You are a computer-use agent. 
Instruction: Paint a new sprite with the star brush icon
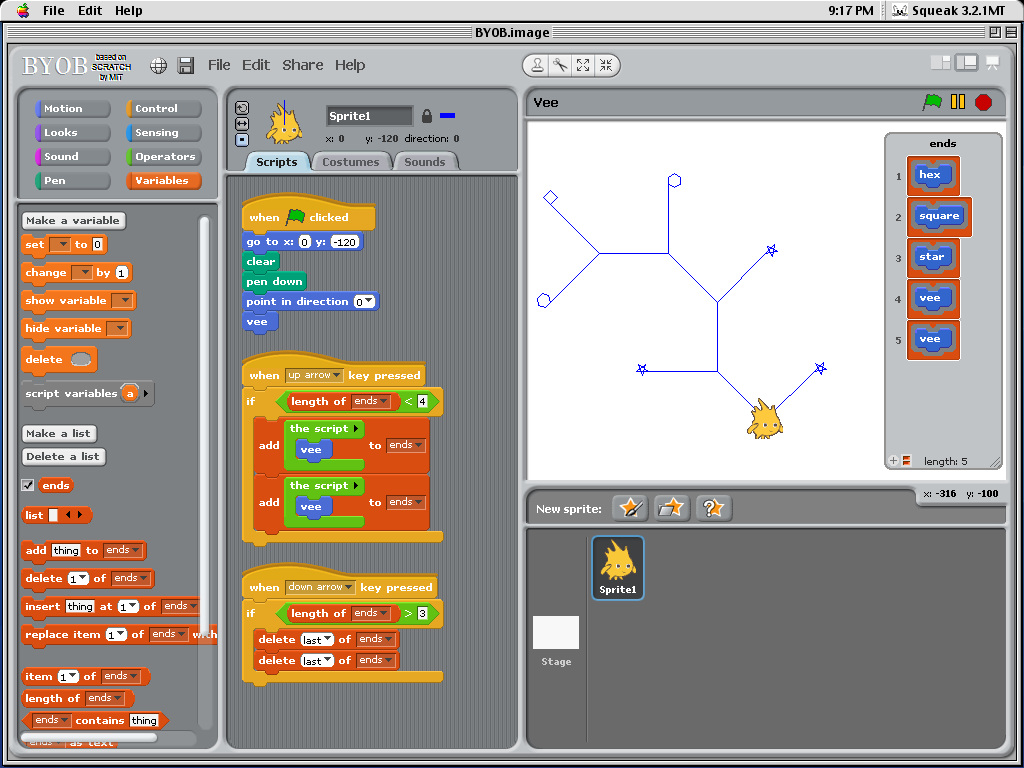pos(629,508)
